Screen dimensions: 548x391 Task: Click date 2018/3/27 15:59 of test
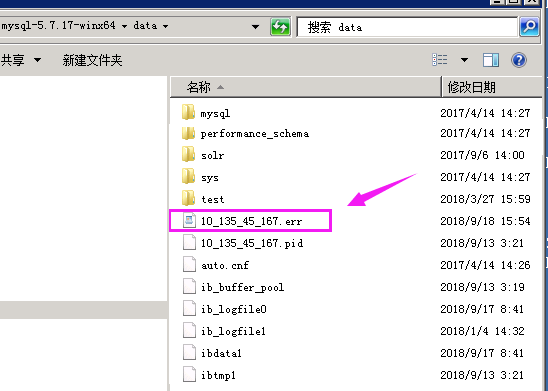pos(485,199)
